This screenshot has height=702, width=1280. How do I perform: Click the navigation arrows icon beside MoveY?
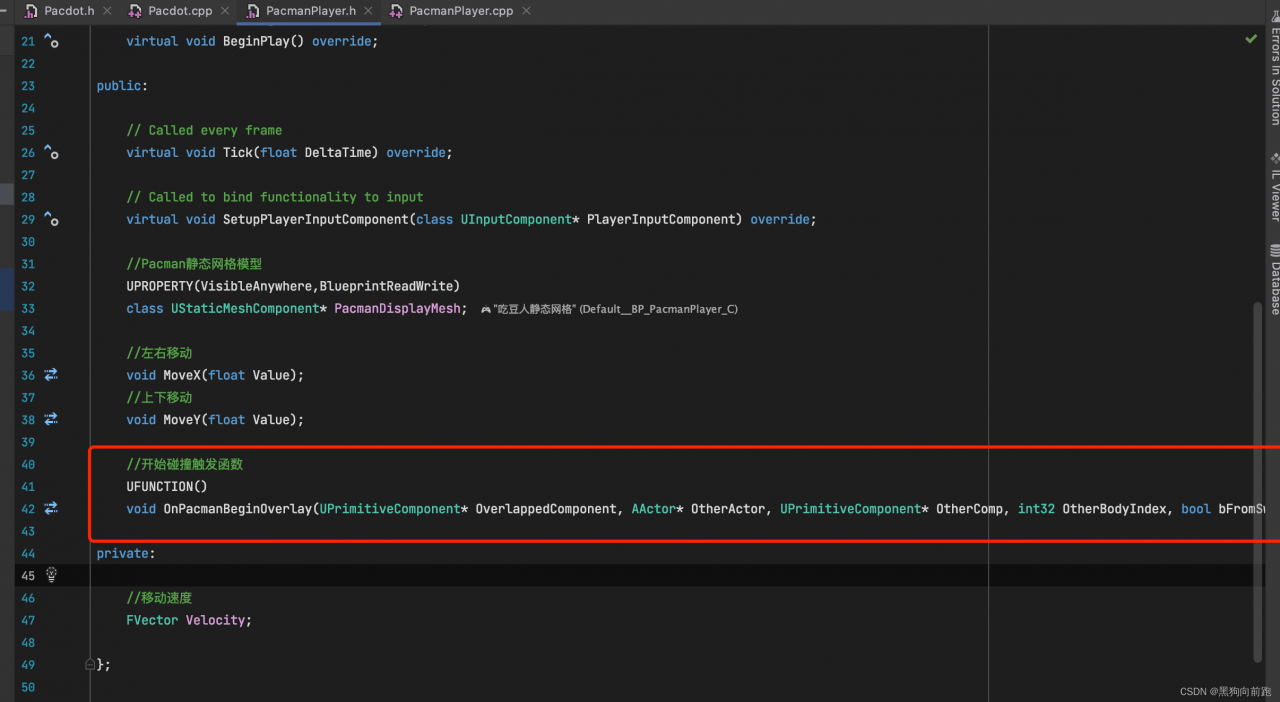coord(51,420)
